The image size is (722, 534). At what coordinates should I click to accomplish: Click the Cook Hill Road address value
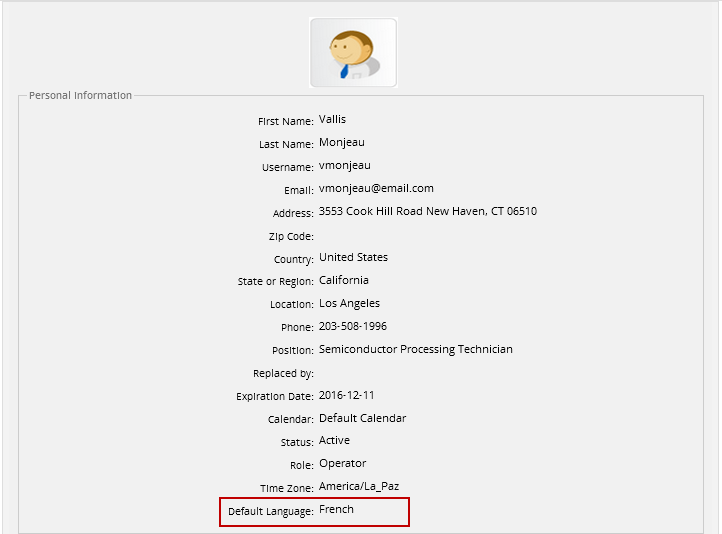pyautogui.click(x=427, y=212)
